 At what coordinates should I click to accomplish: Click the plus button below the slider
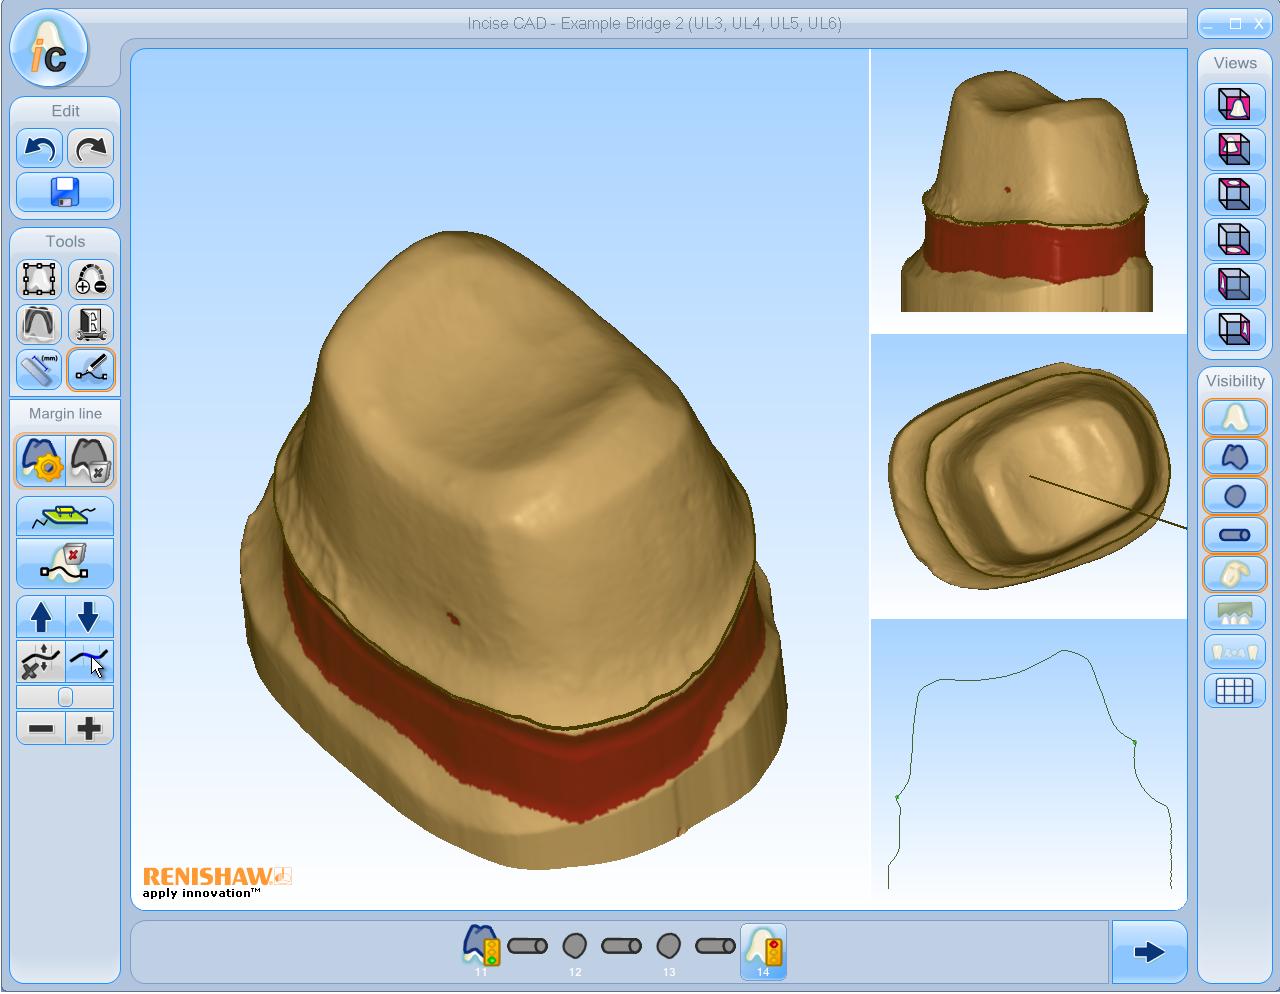point(89,728)
